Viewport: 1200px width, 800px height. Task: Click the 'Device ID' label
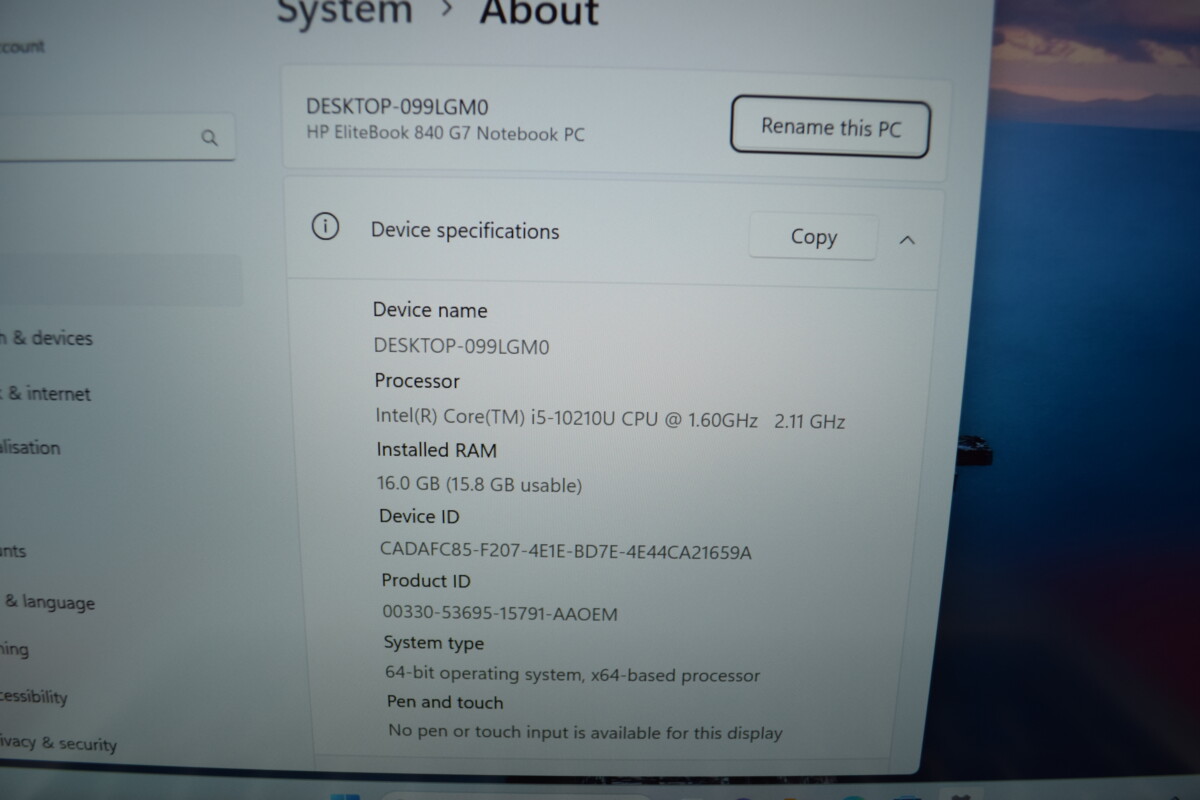[419, 516]
